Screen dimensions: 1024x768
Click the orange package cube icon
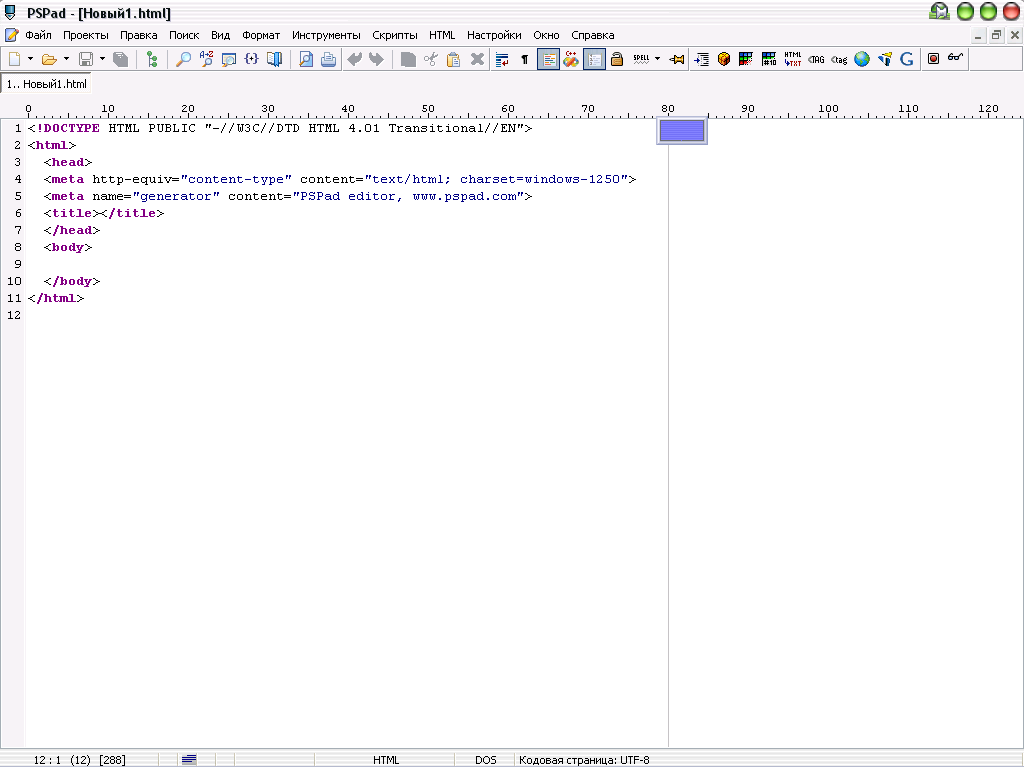pos(724,59)
